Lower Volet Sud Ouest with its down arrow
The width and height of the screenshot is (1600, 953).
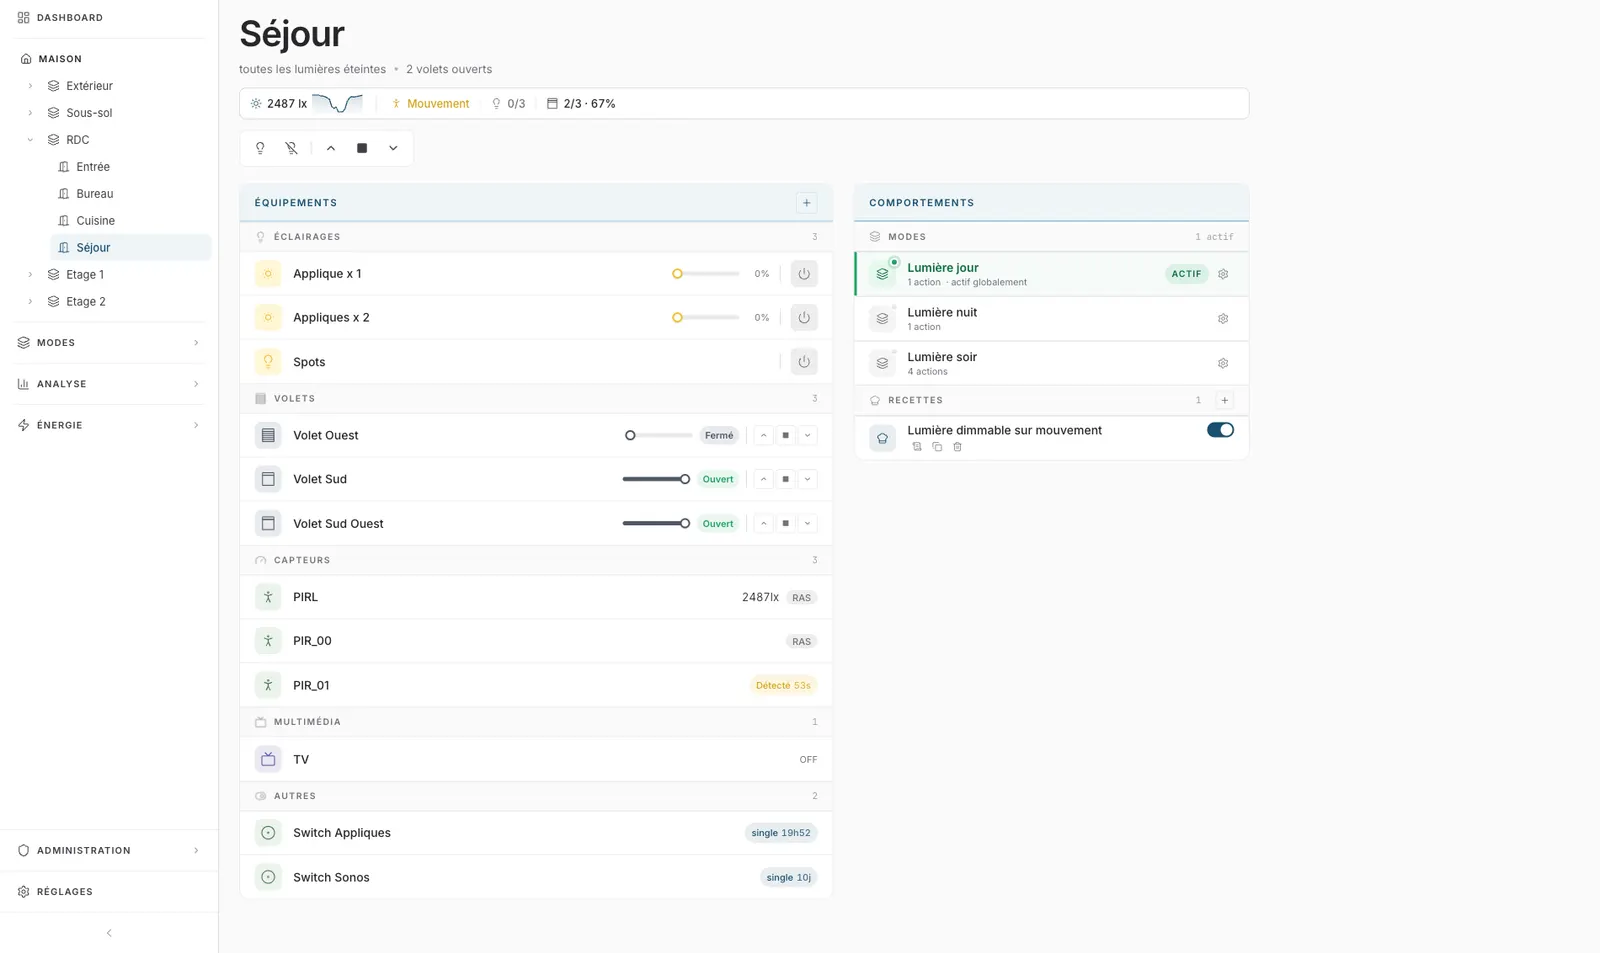(807, 523)
